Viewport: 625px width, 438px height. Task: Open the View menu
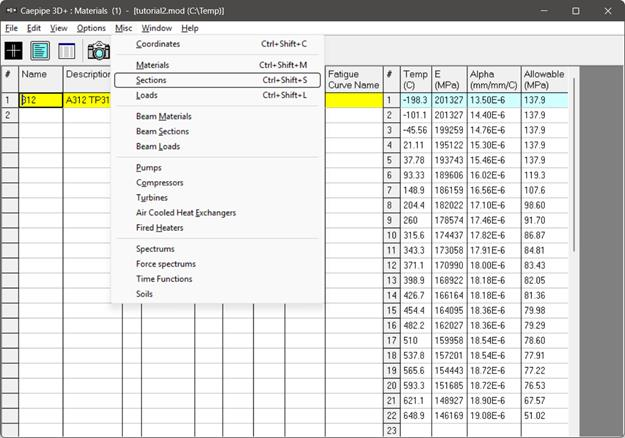tap(59, 28)
